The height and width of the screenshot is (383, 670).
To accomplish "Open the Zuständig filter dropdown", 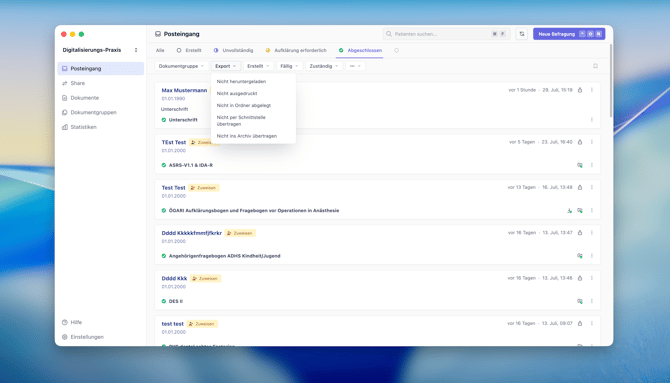I will pyautogui.click(x=324, y=66).
